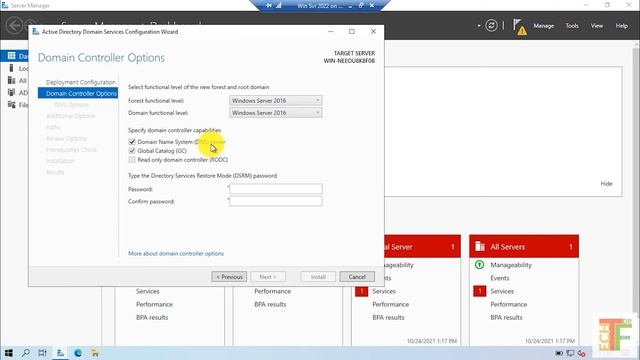Click the All Servers red tile header
This screenshot has width=640, height=360.
click(x=524, y=246)
